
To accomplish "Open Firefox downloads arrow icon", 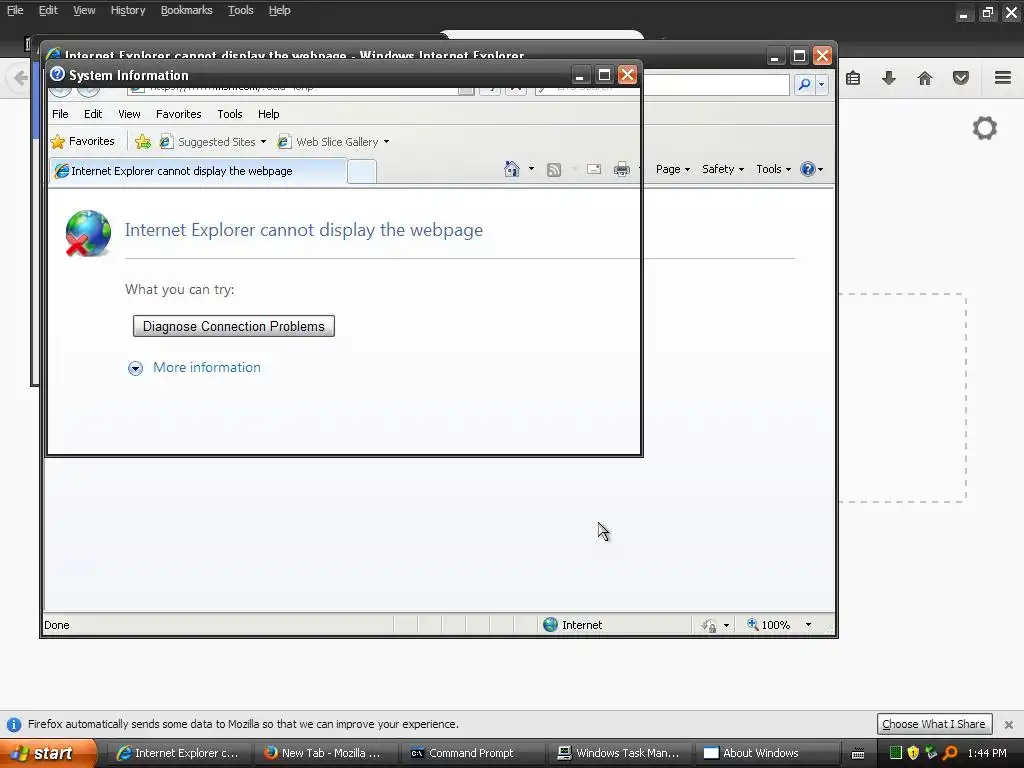I will point(889,78).
